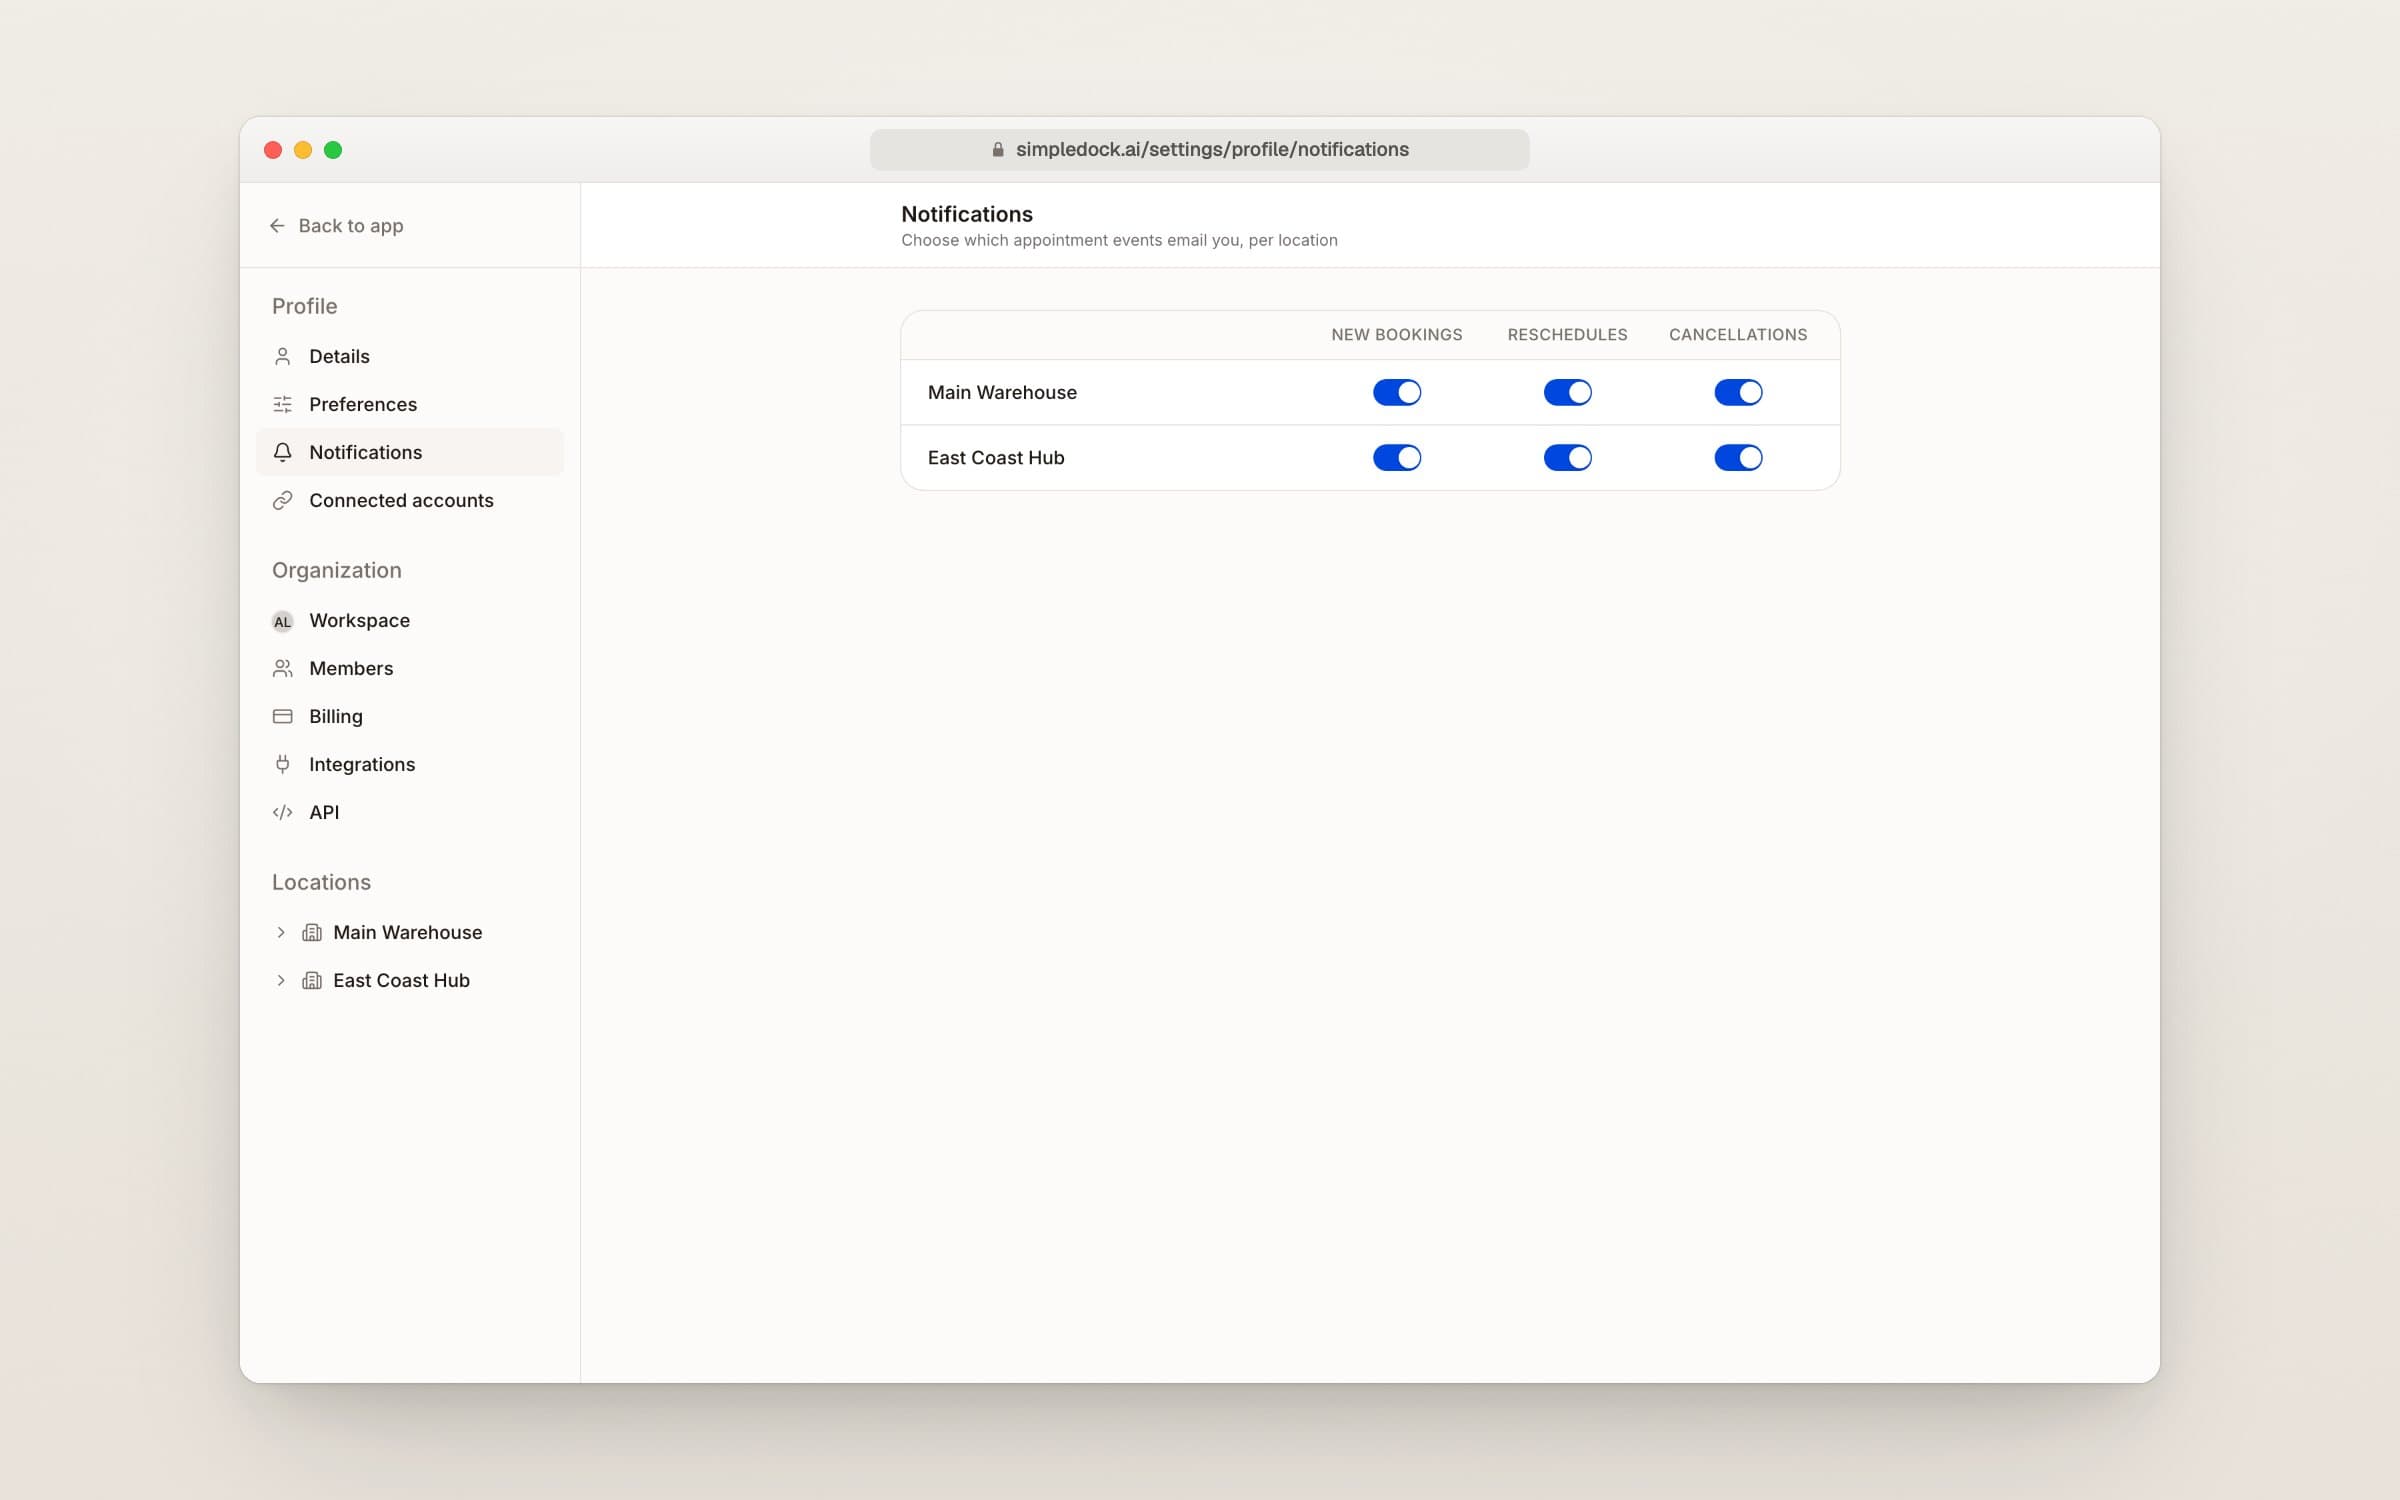Click the code brackets icon next to API
This screenshot has height=1500, width=2400.
(x=283, y=812)
